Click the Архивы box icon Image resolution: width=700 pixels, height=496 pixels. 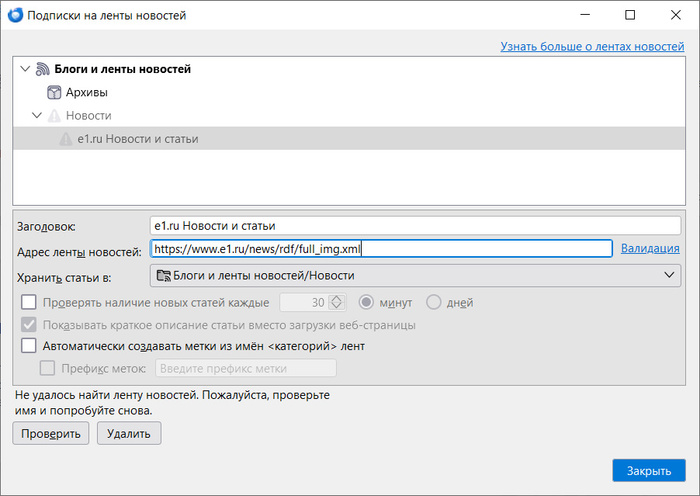coord(55,93)
